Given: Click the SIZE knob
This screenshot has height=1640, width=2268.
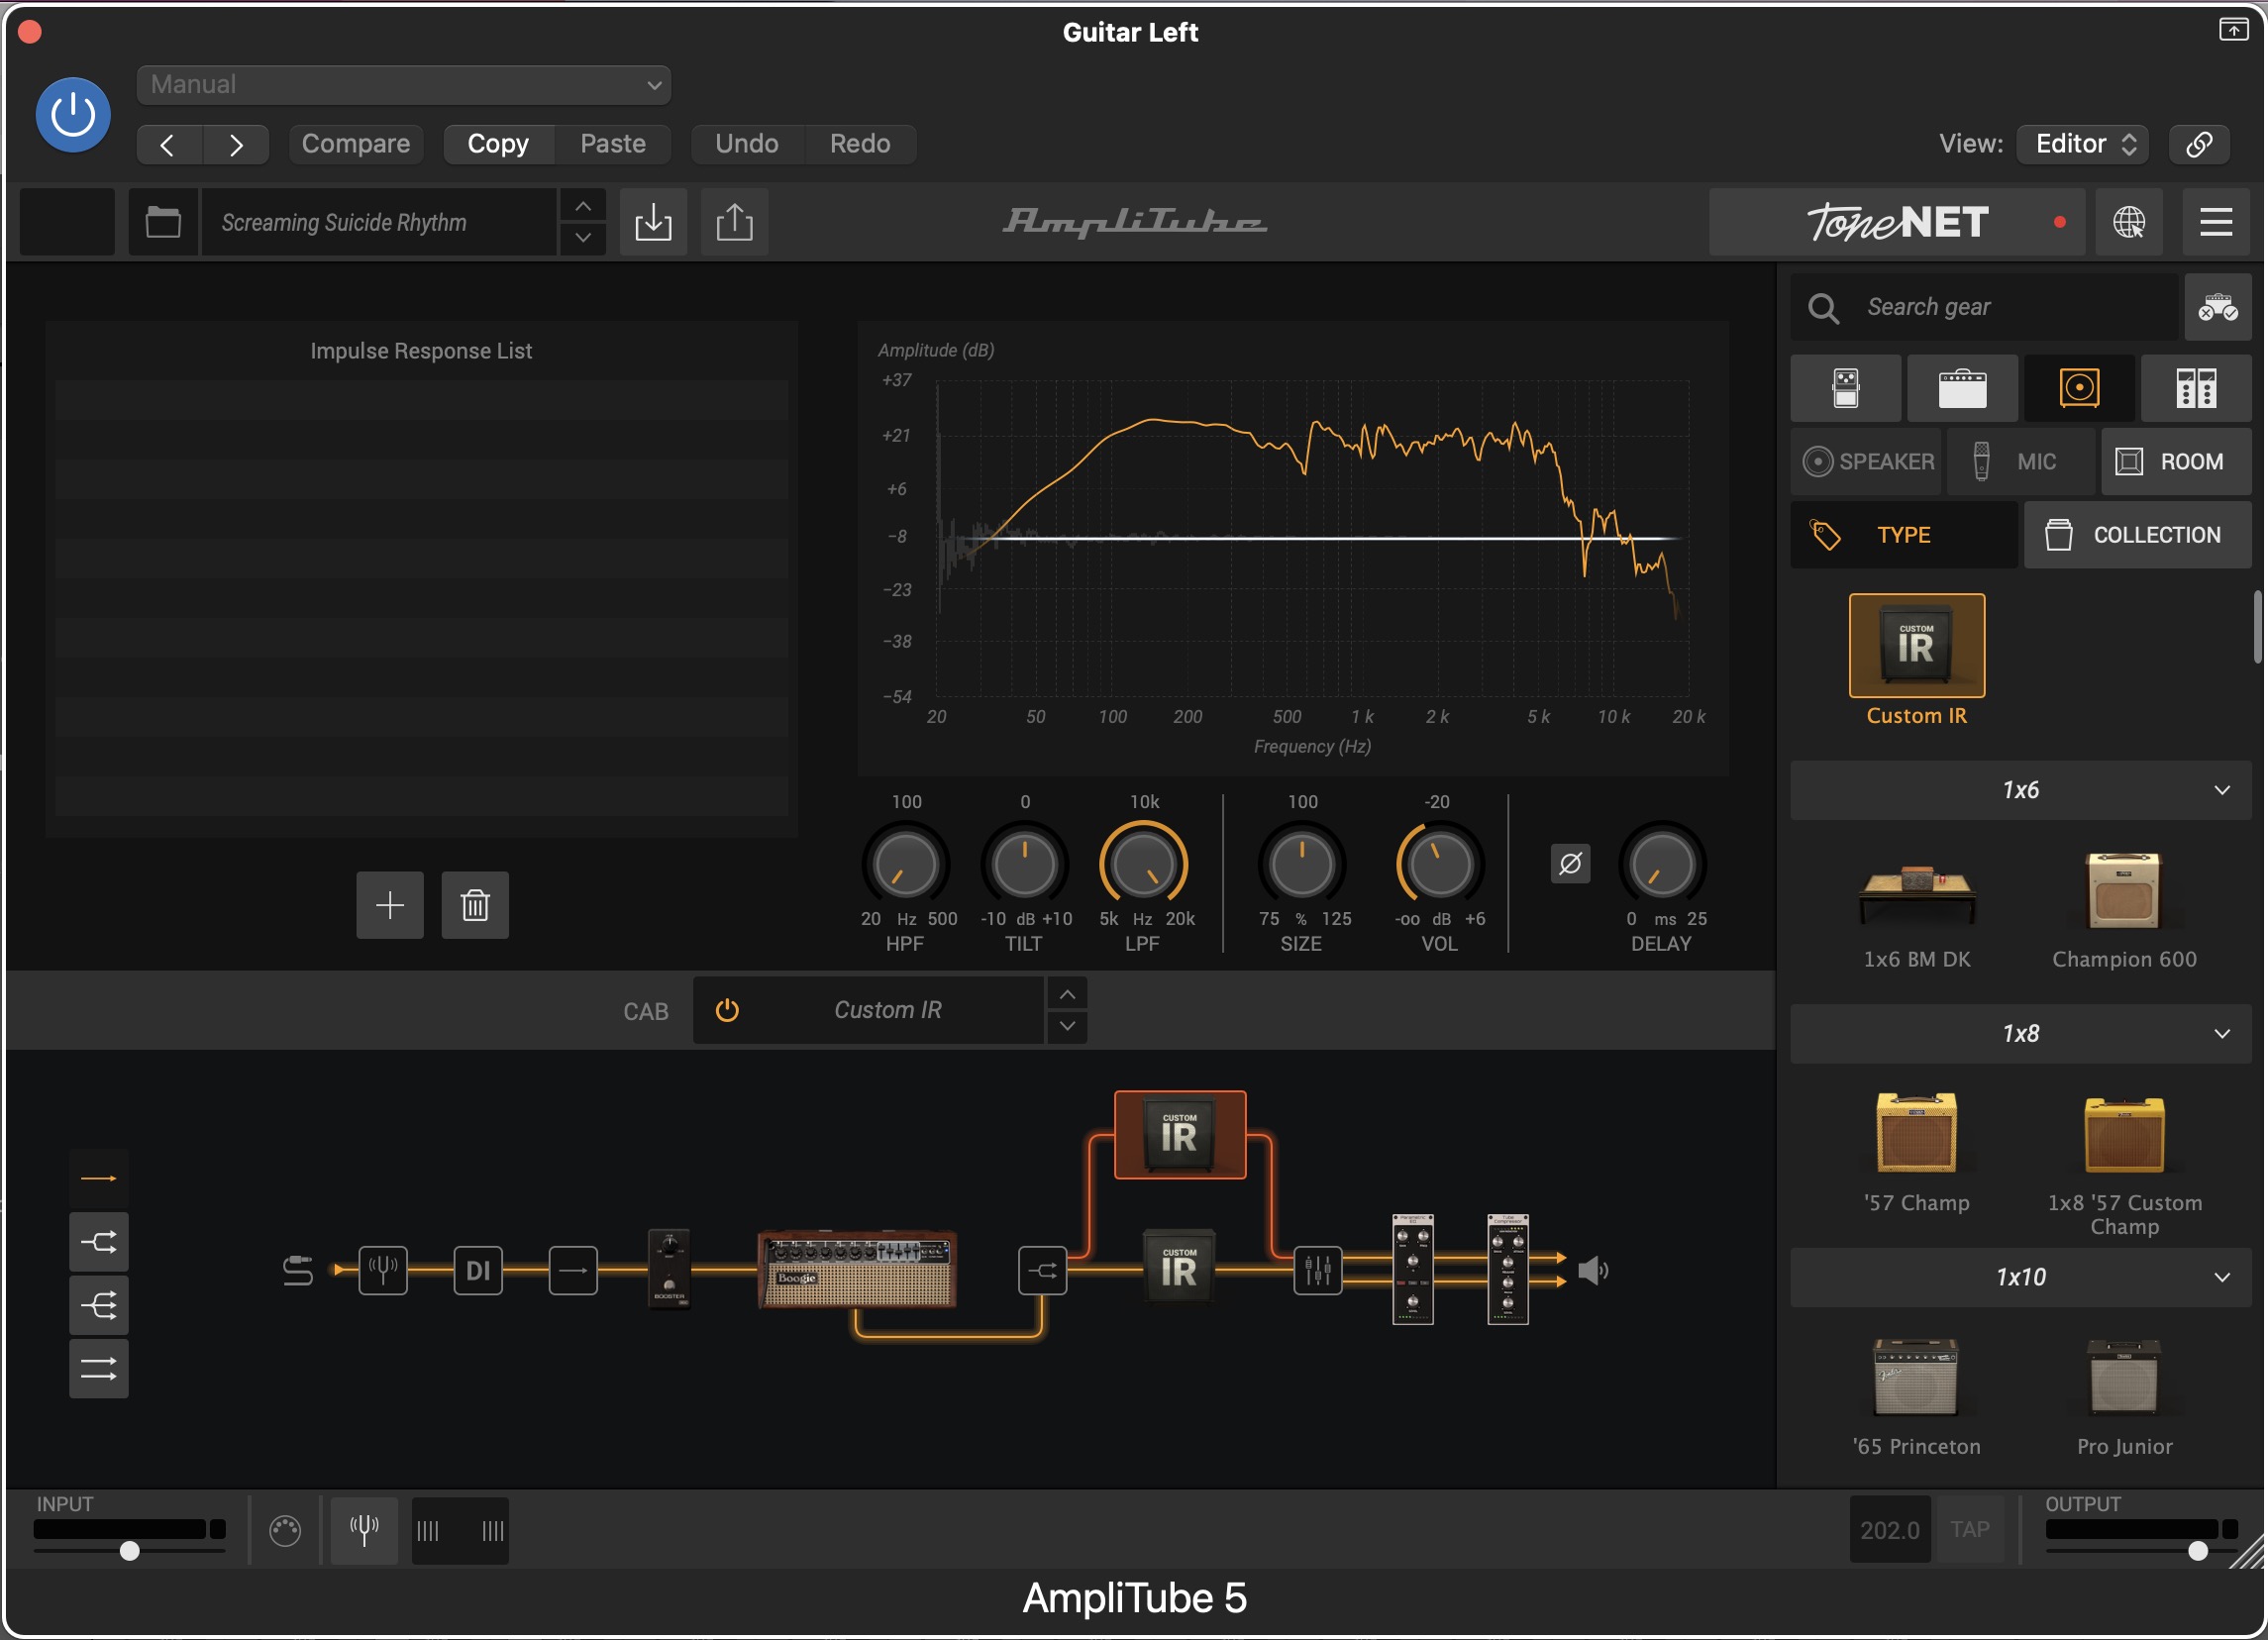Looking at the screenshot, I should coord(1301,865).
